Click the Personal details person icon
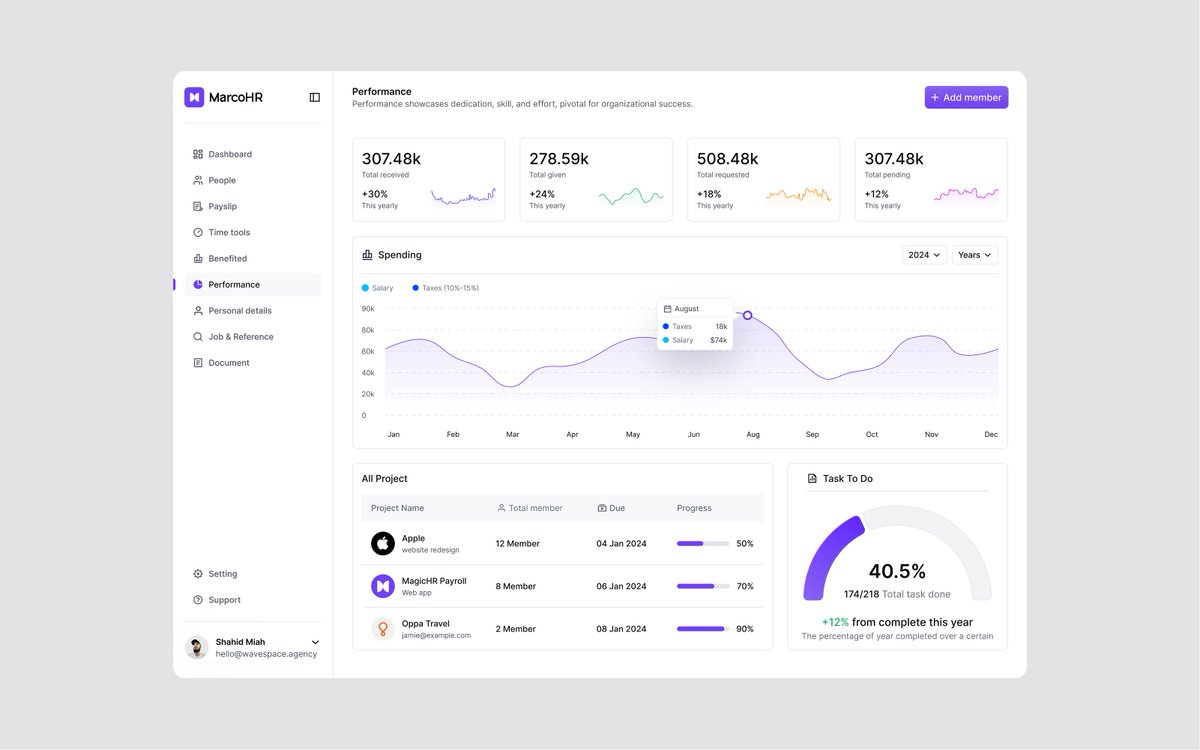Image resolution: width=1200 pixels, height=750 pixels. click(198, 311)
